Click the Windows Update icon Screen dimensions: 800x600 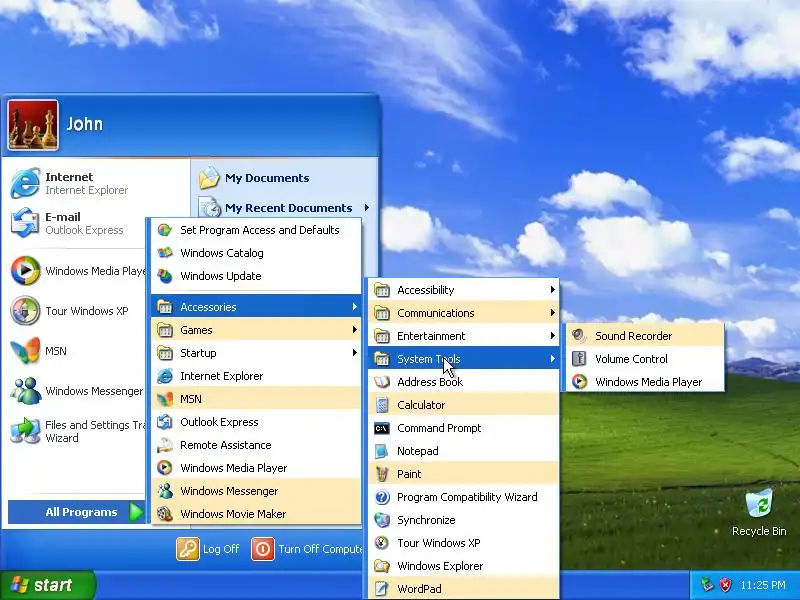164,276
